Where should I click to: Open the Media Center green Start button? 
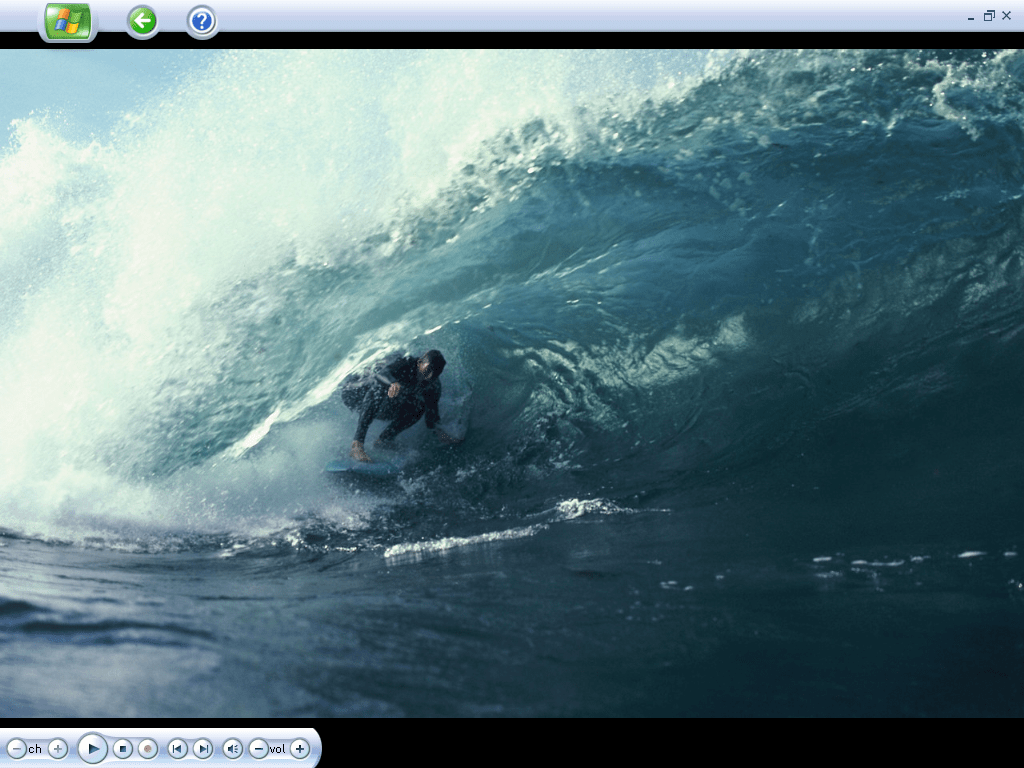[68, 21]
